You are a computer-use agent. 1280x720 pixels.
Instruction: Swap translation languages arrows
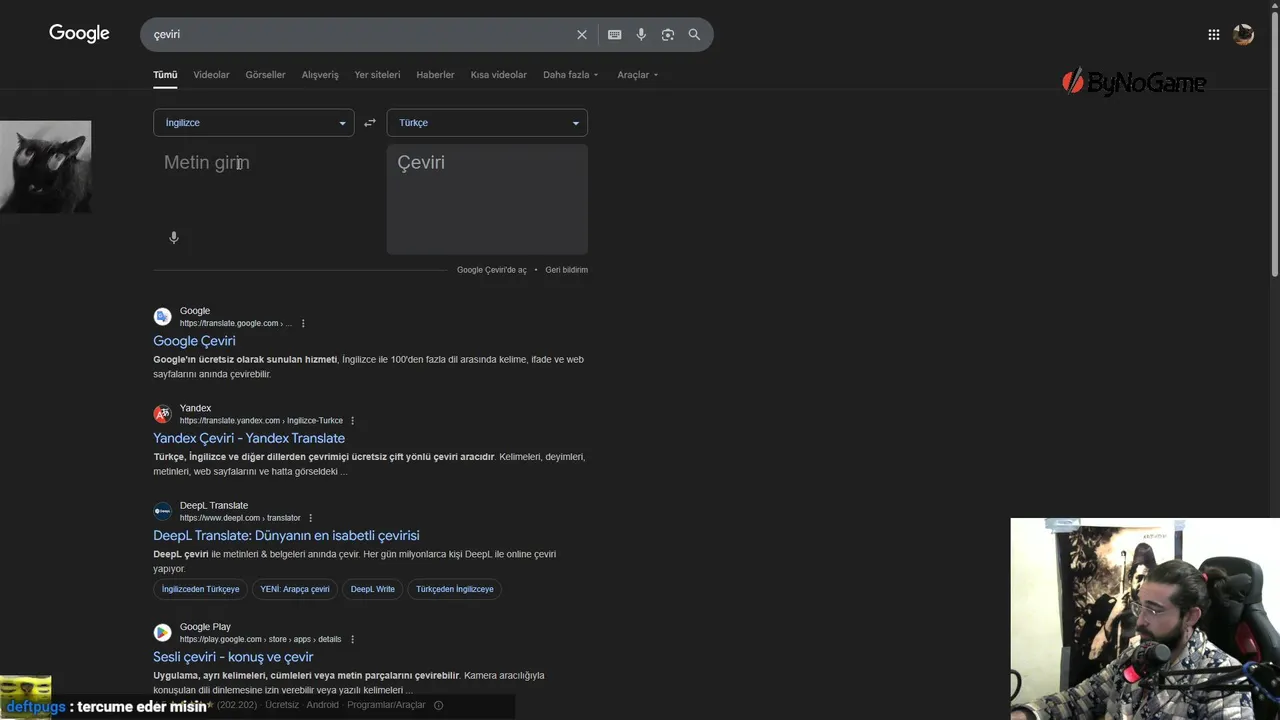click(370, 123)
